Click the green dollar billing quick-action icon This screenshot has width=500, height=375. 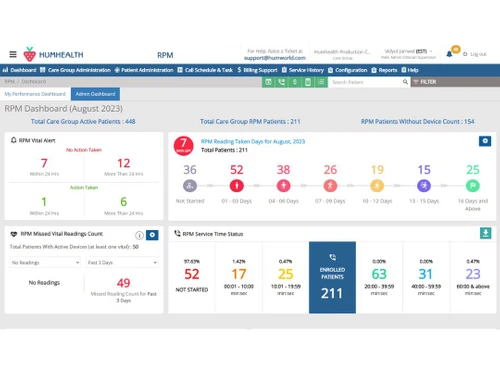pos(295,82)
